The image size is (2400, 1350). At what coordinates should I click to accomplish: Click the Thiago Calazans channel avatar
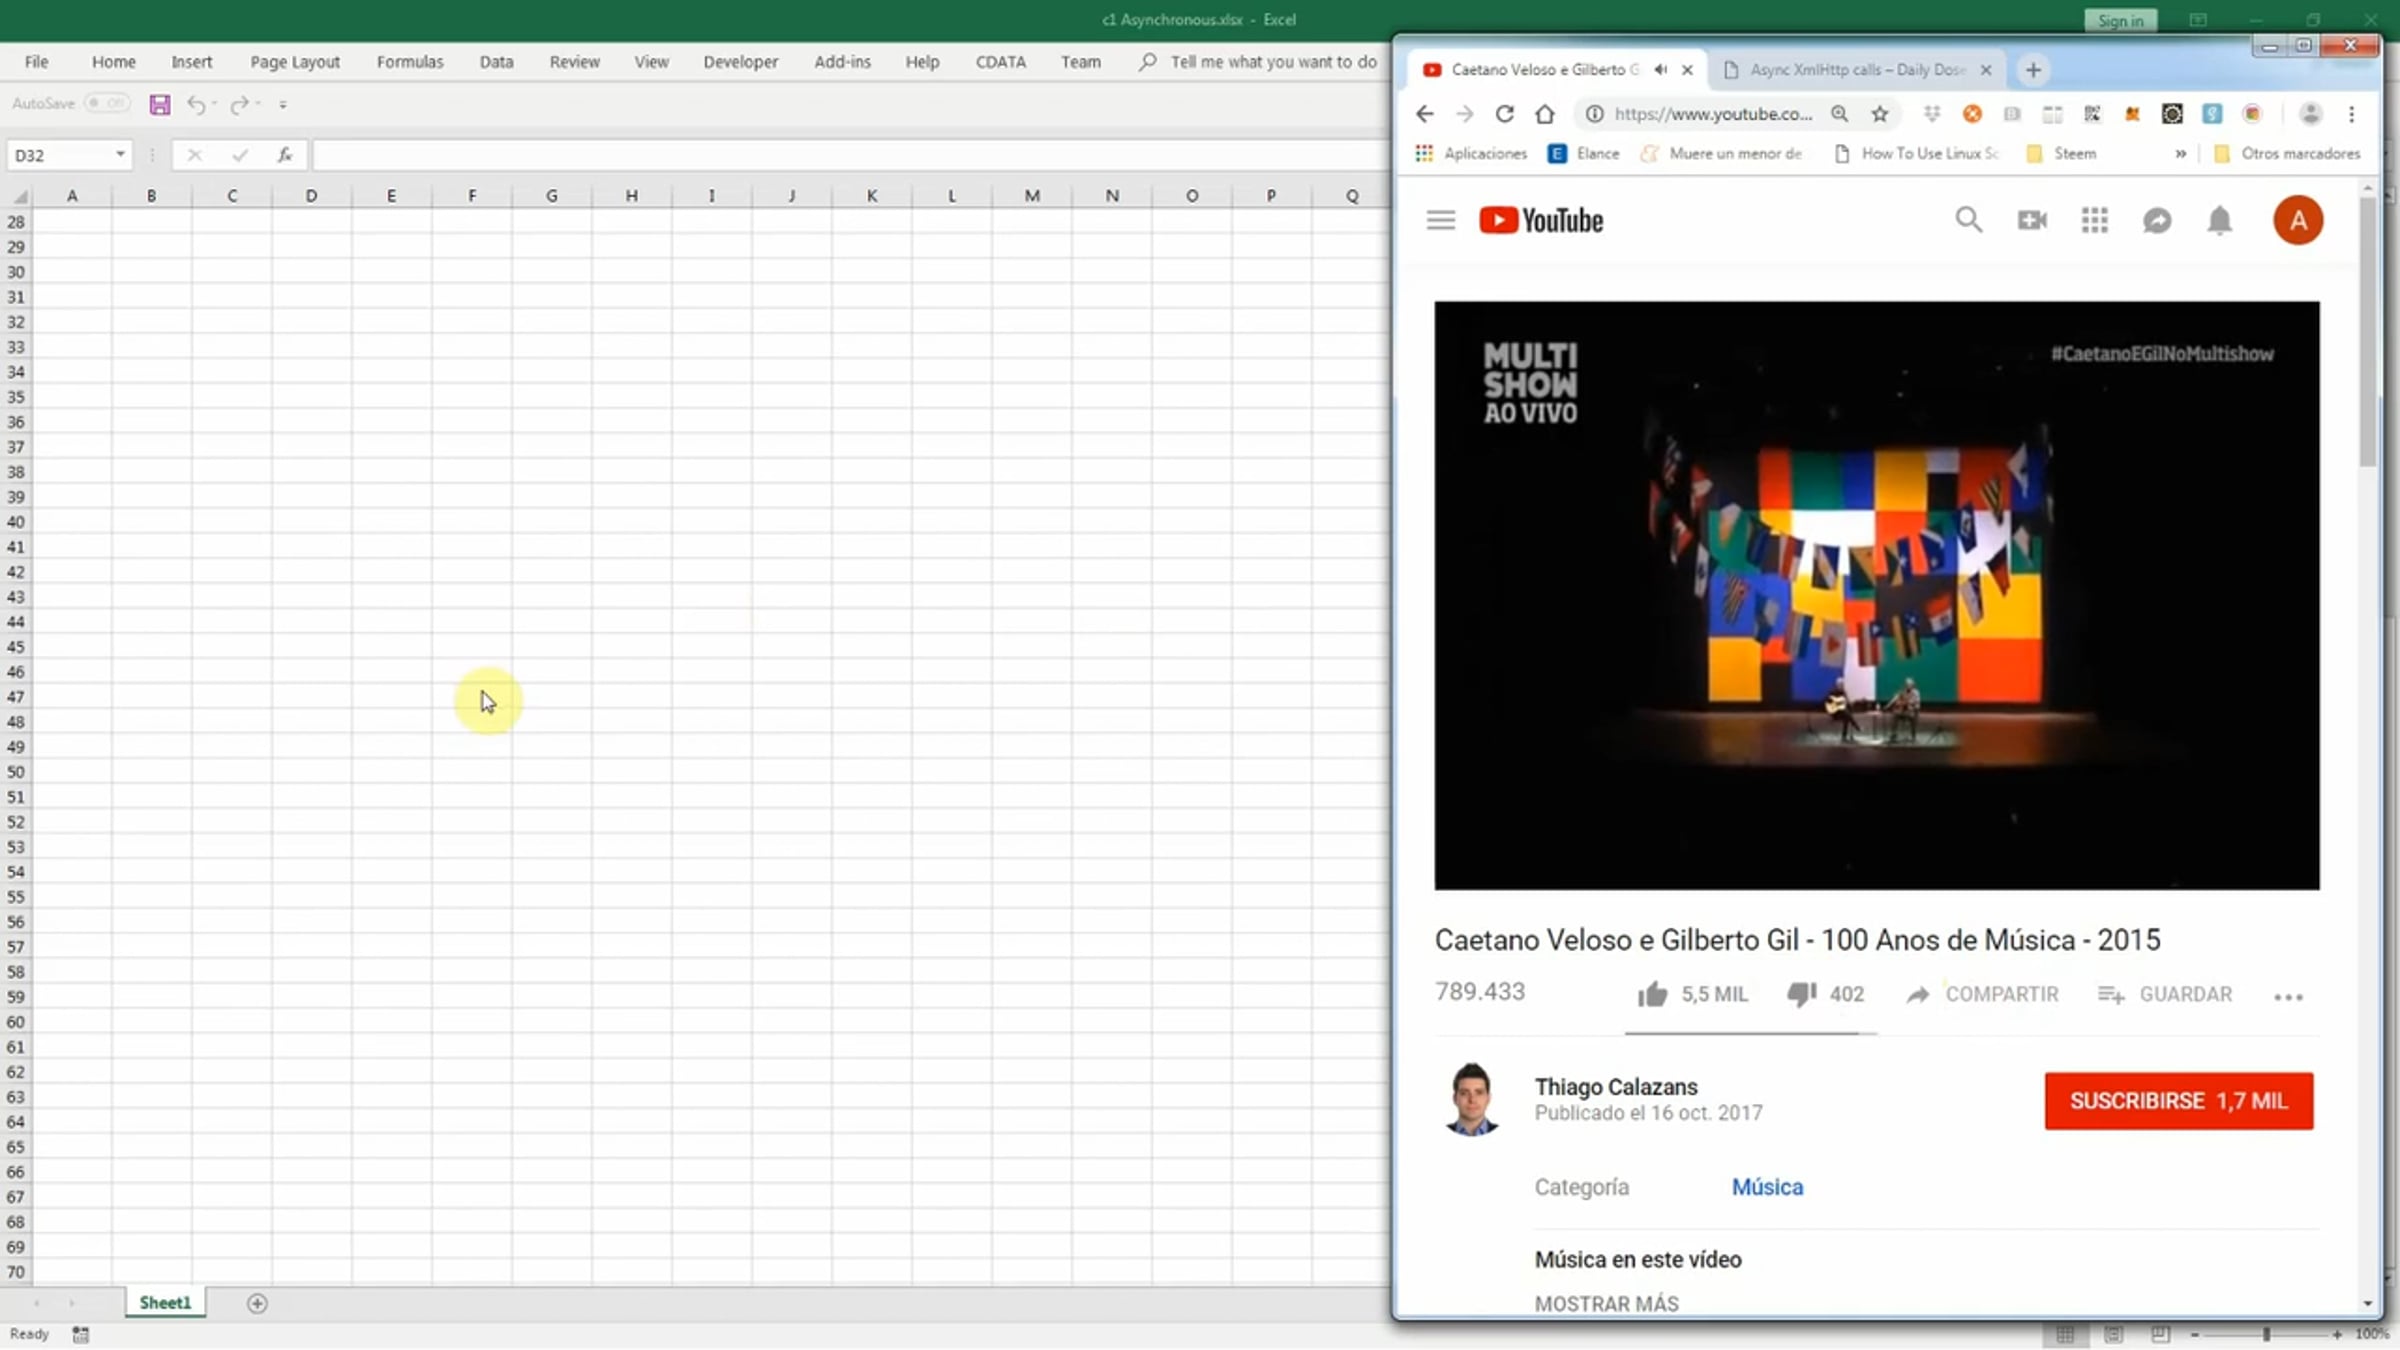[x=1471, y=1099]
